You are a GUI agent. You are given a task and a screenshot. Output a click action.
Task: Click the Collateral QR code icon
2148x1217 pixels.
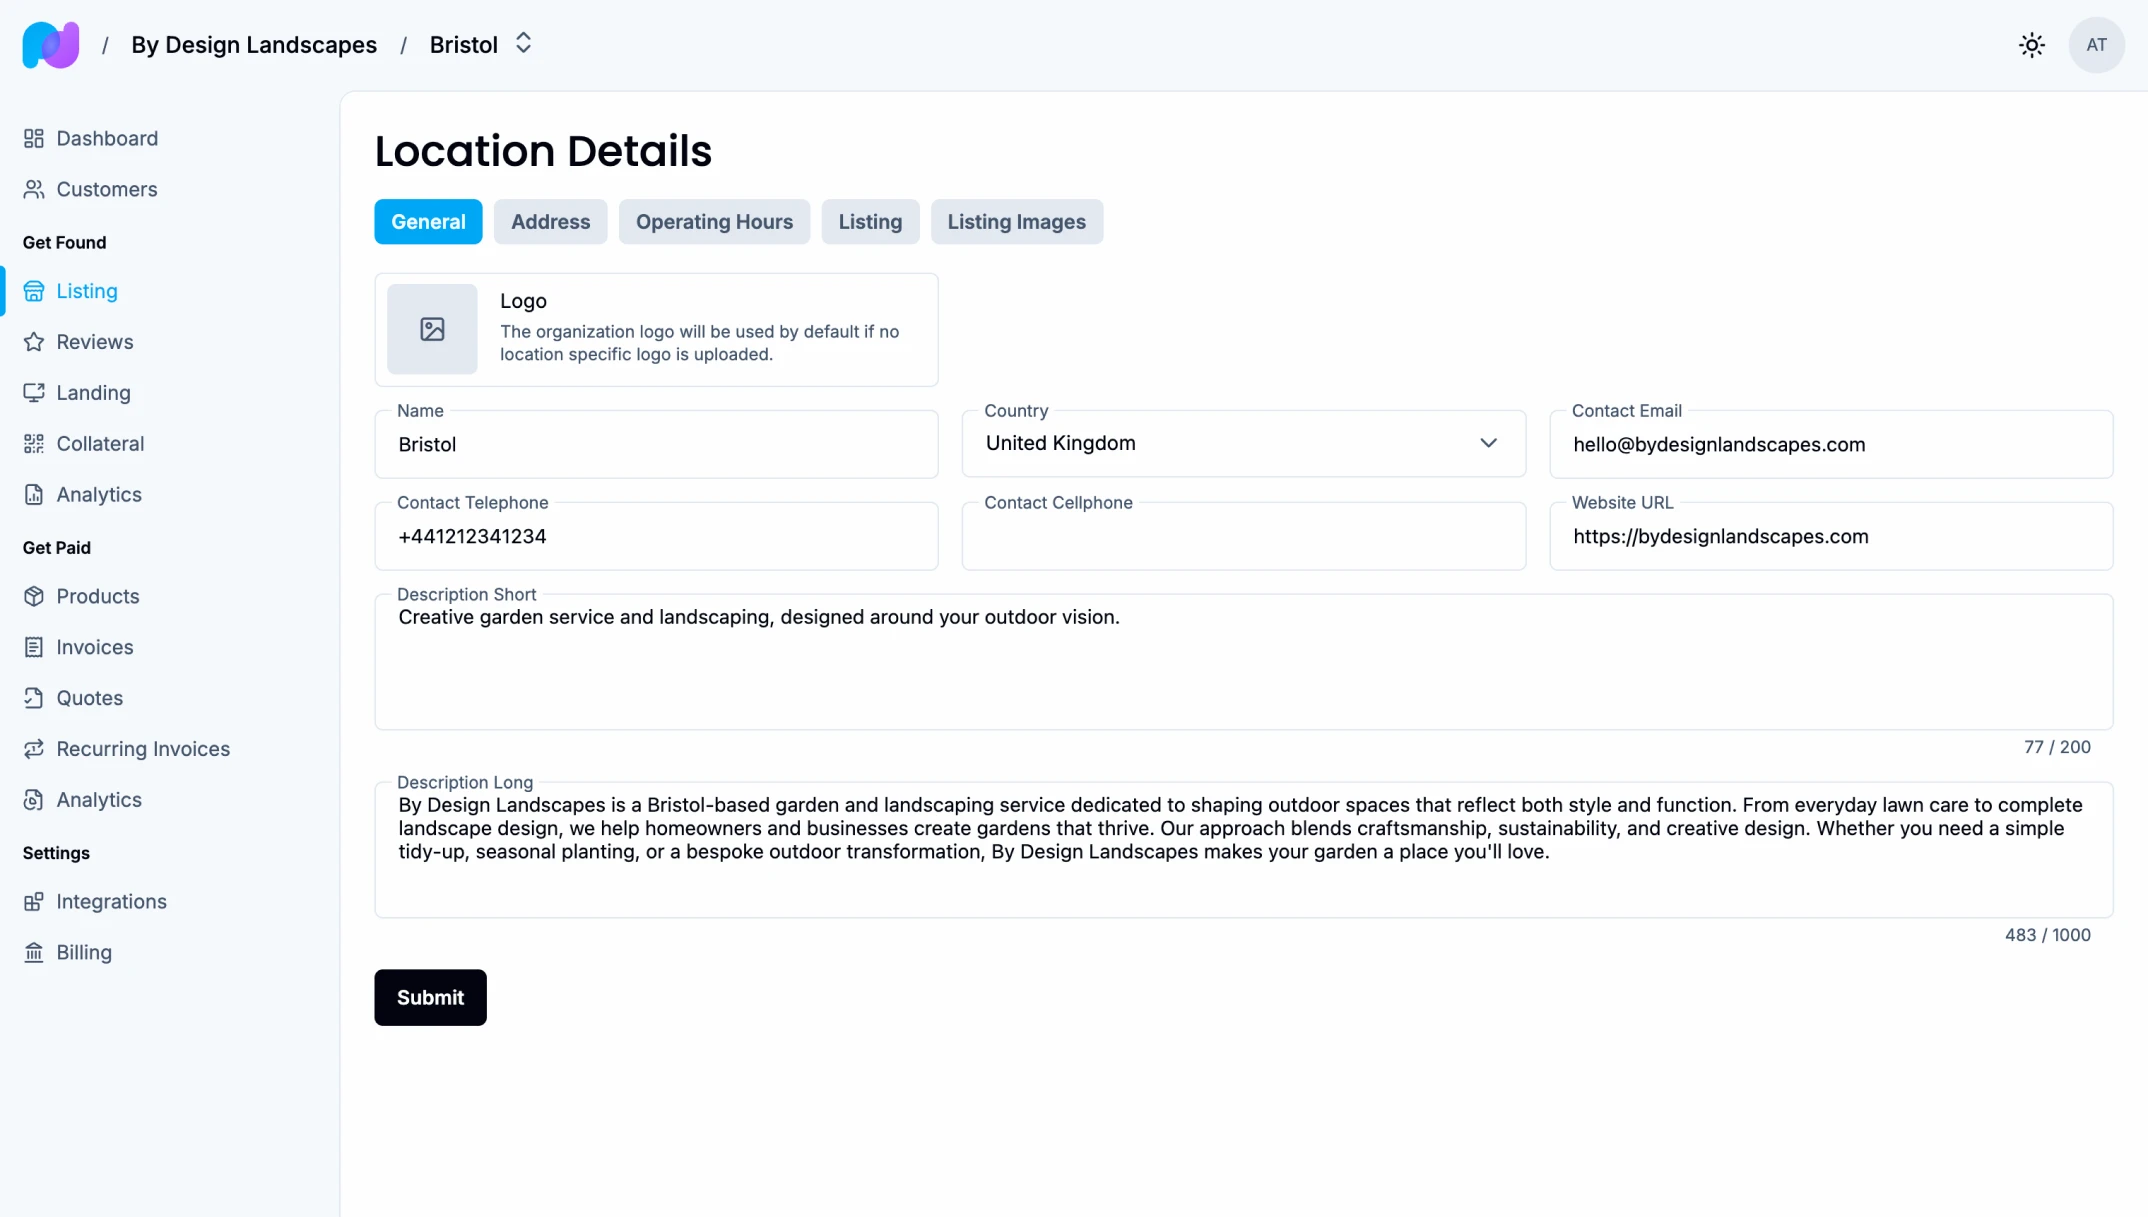[34, 444]
